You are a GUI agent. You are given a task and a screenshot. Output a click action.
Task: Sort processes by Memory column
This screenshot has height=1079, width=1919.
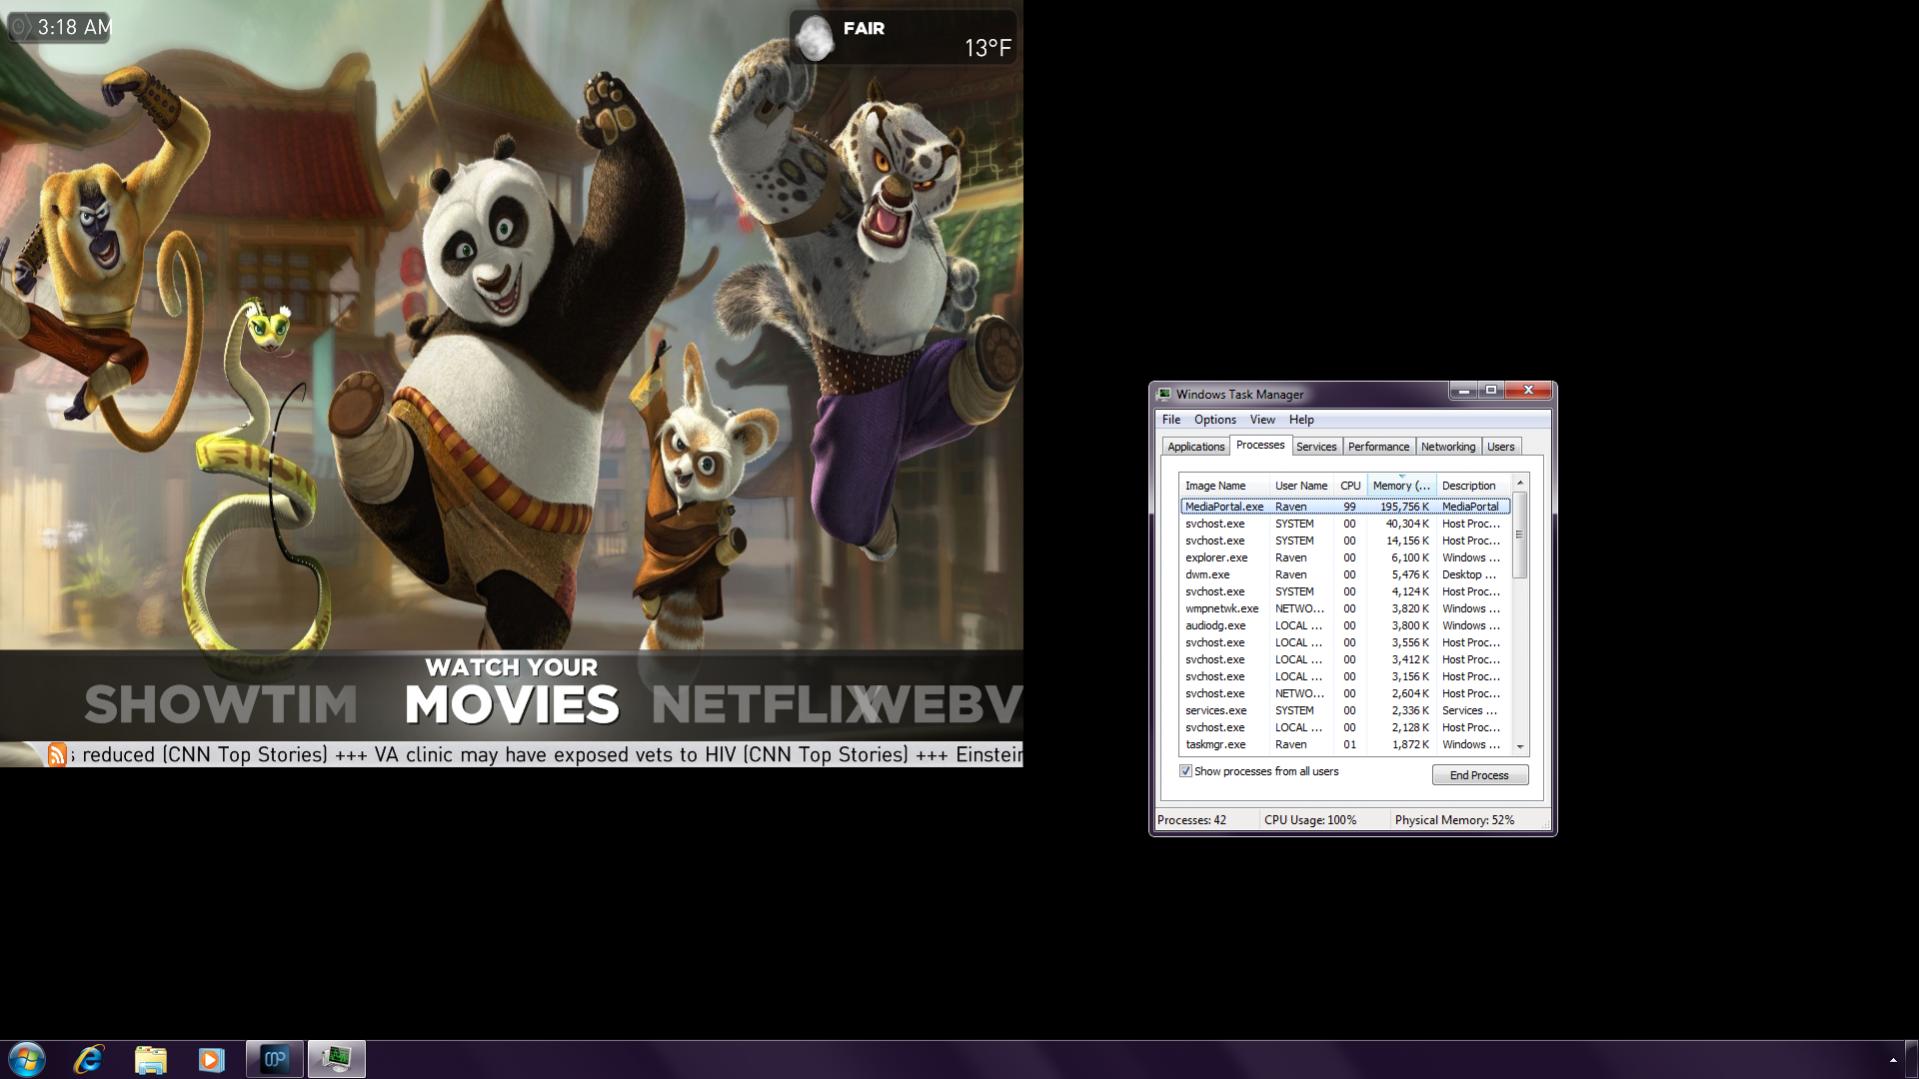tap(1401, 486)
